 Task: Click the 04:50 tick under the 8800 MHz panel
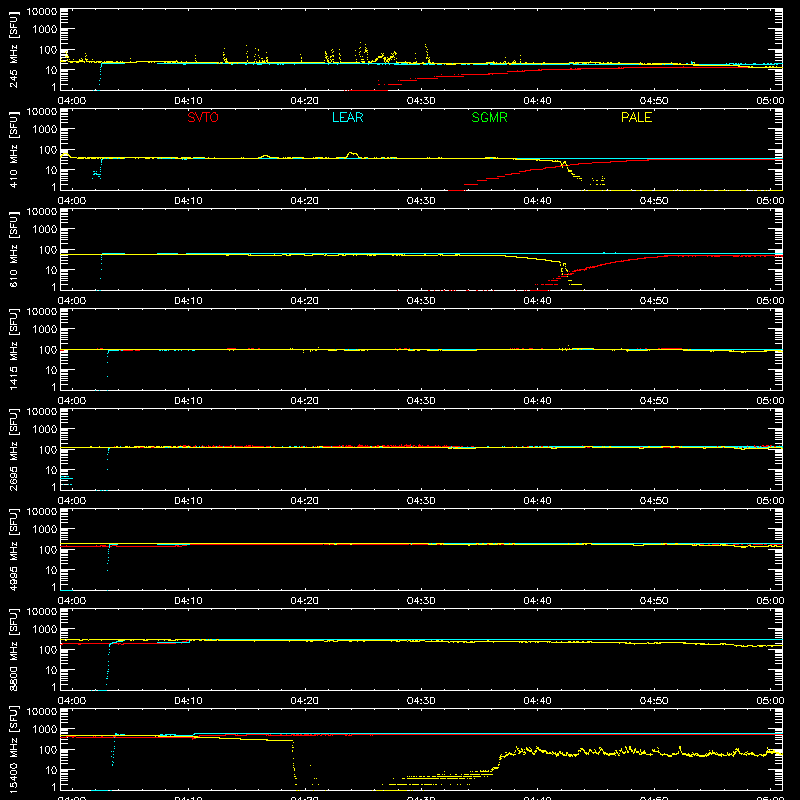click(654, 701)
